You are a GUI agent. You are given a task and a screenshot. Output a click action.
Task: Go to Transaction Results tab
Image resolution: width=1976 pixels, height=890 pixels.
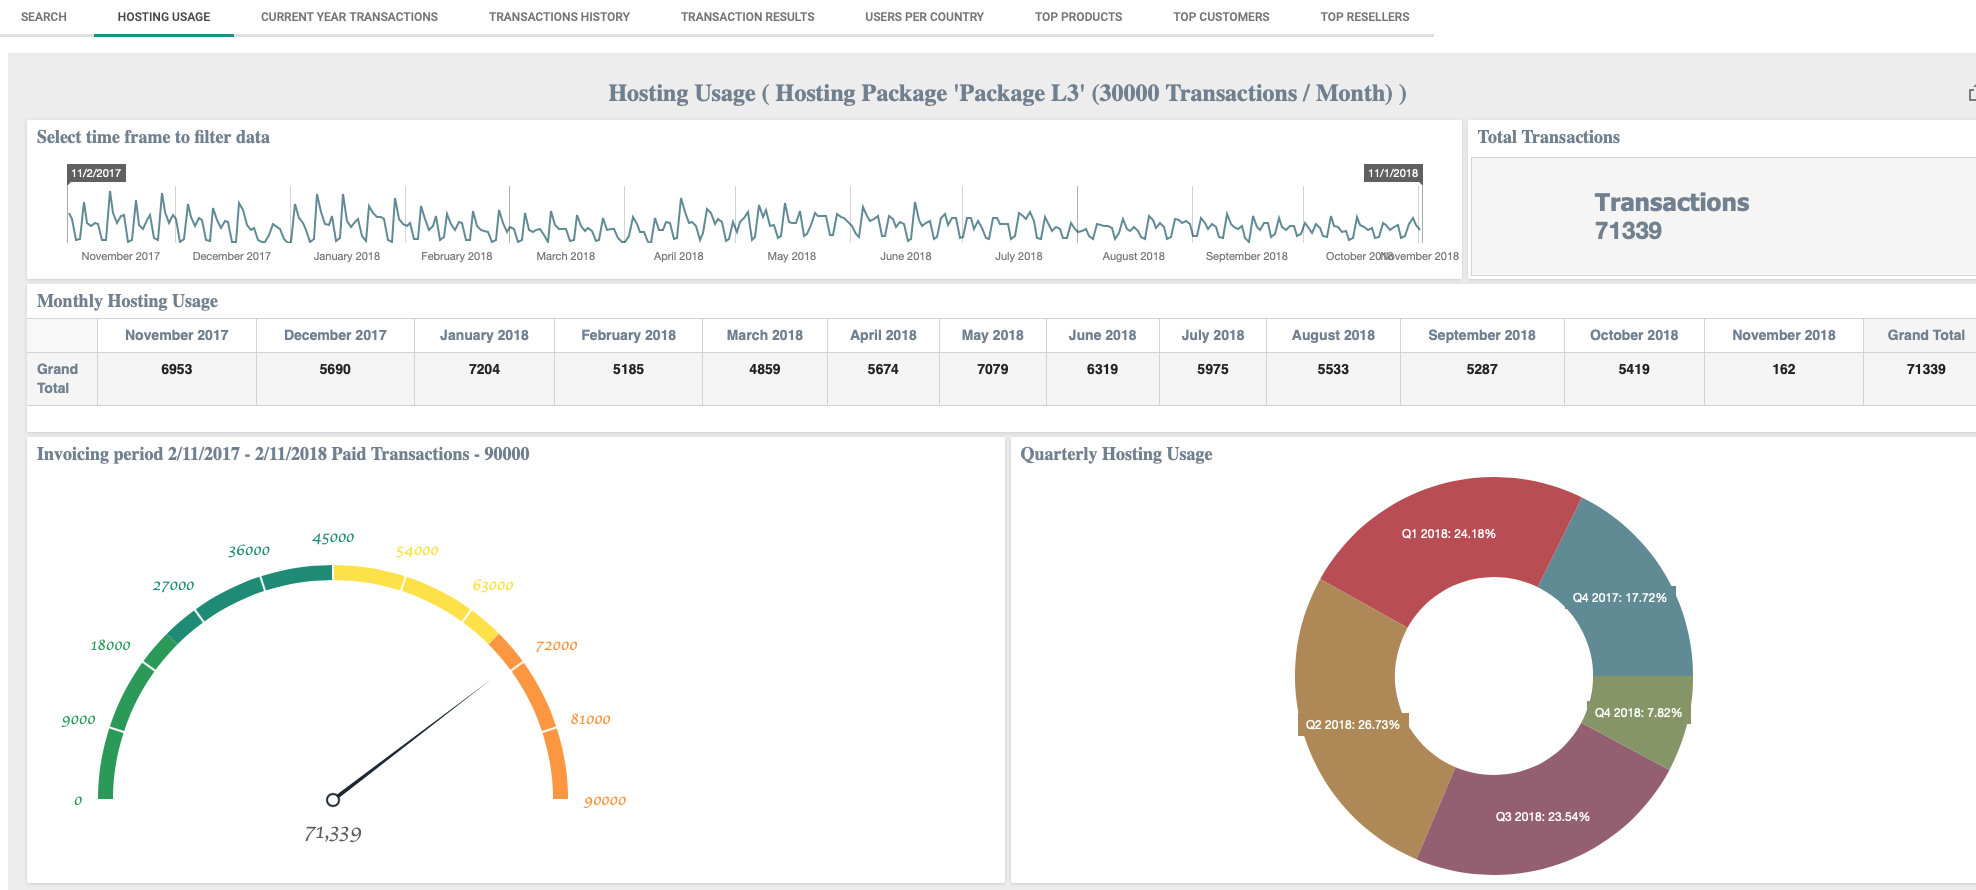[747, 17]
